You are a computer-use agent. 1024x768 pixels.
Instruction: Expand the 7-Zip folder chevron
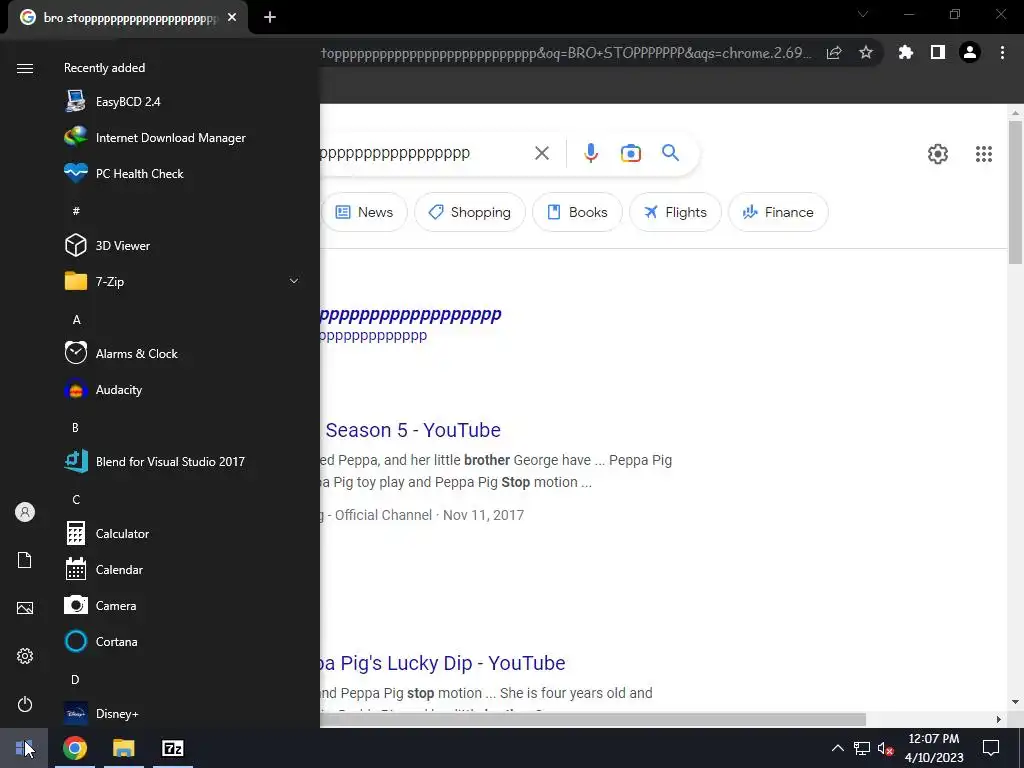click(294, 281)
